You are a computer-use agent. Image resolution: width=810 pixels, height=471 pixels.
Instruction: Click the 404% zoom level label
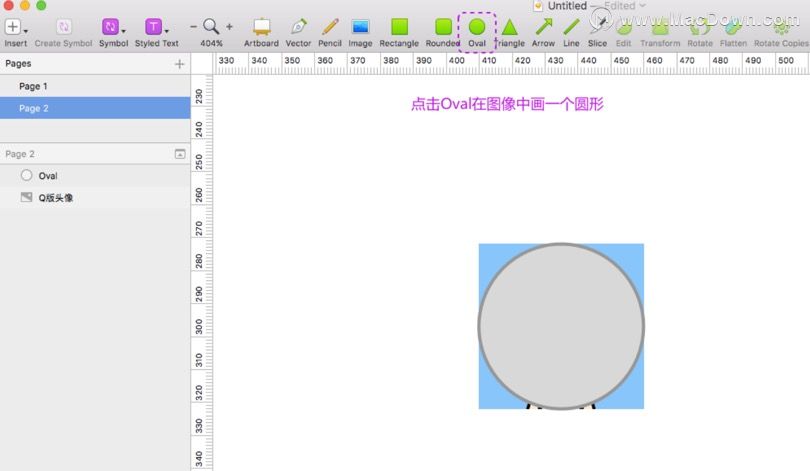pos(211,43)
